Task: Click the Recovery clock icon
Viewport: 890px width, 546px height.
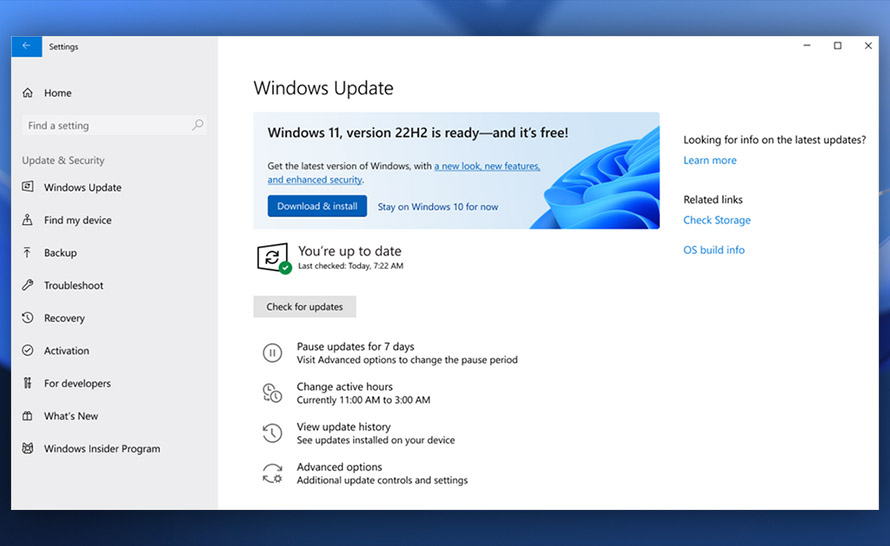Action: [x=27, y=318]
